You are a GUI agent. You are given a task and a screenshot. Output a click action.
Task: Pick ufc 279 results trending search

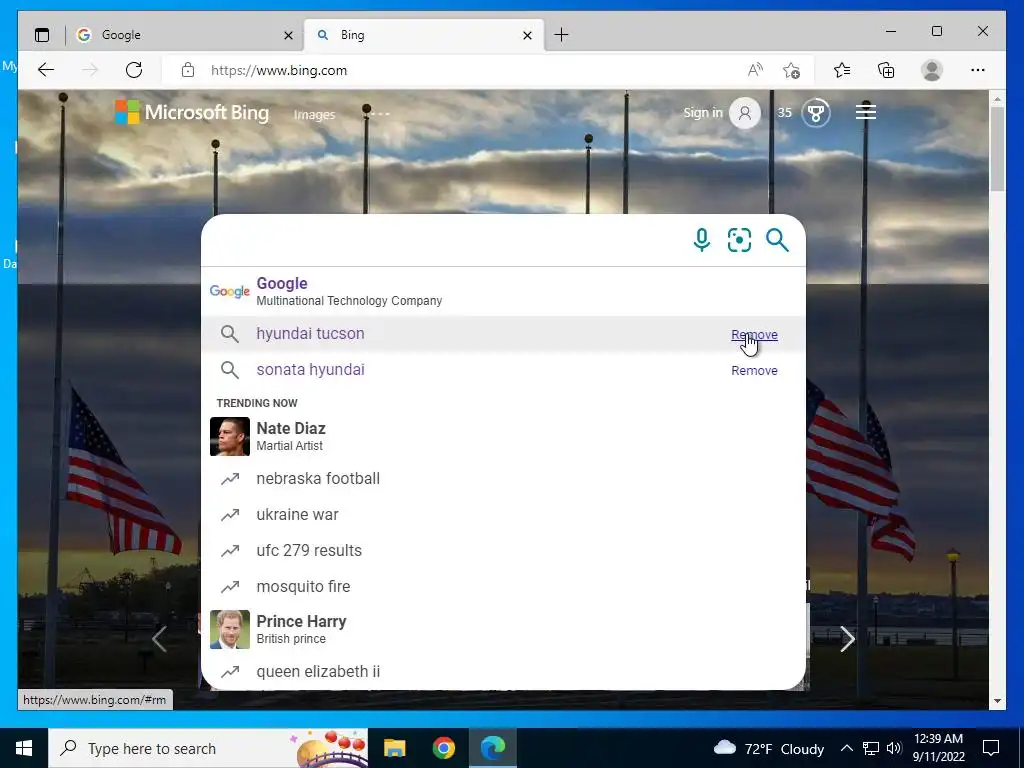[503, 551]
